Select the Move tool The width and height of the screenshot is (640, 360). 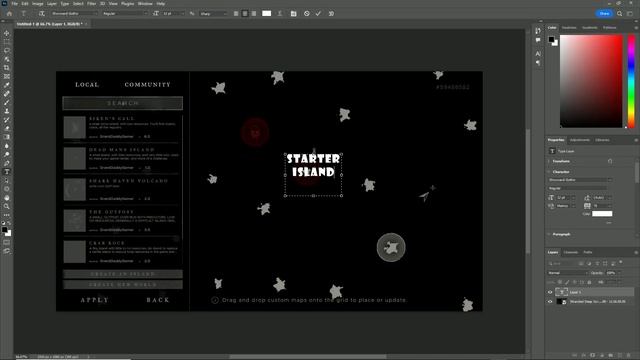(7, 33)
